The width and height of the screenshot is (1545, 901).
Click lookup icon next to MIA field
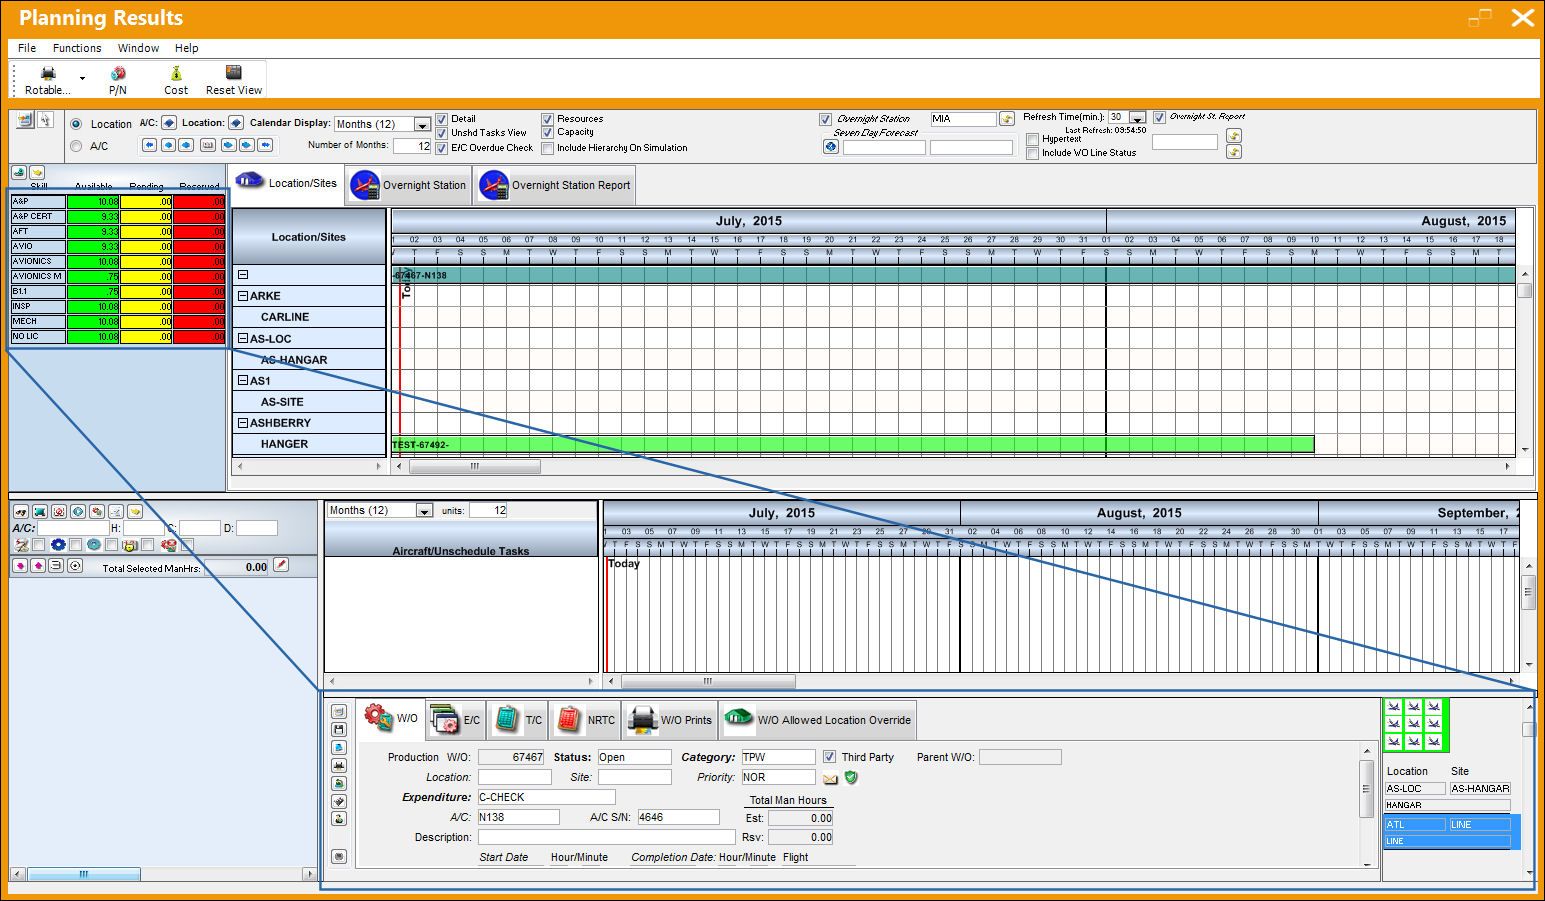[x=1007, y=119]
